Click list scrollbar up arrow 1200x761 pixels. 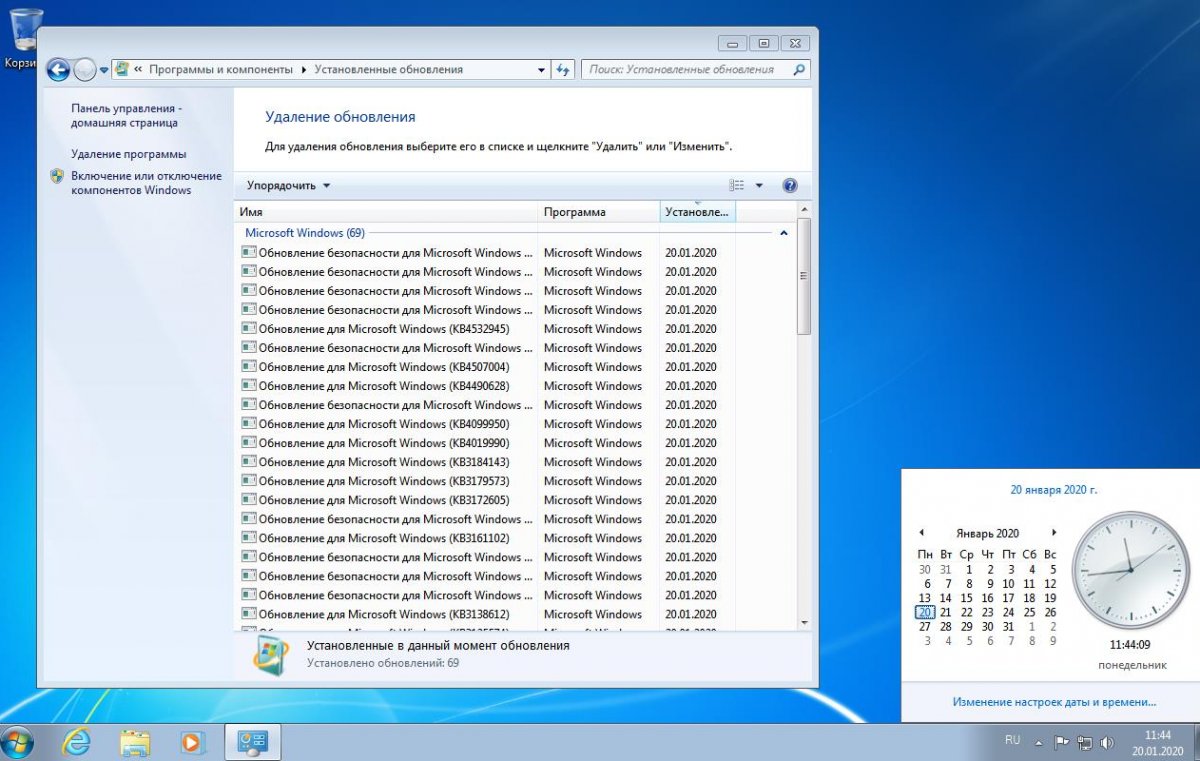click(804, 210)
